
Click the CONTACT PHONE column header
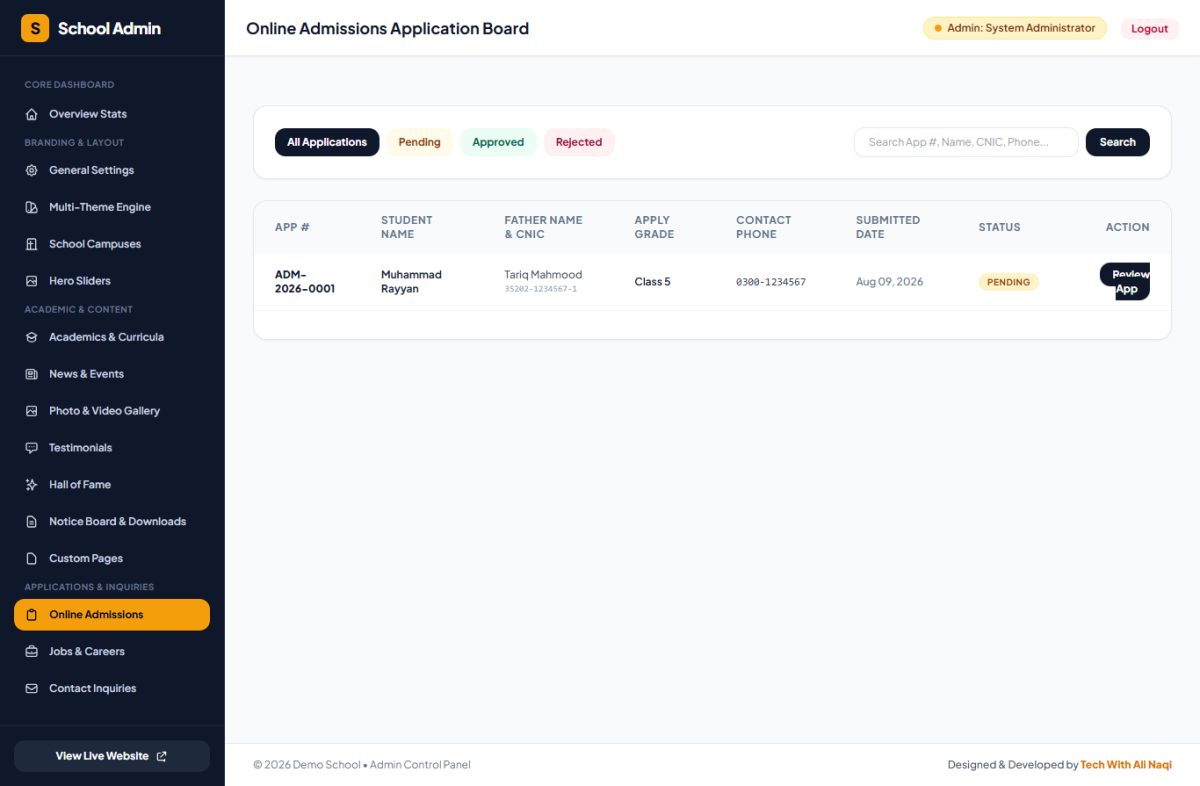[x=764, y=227]
